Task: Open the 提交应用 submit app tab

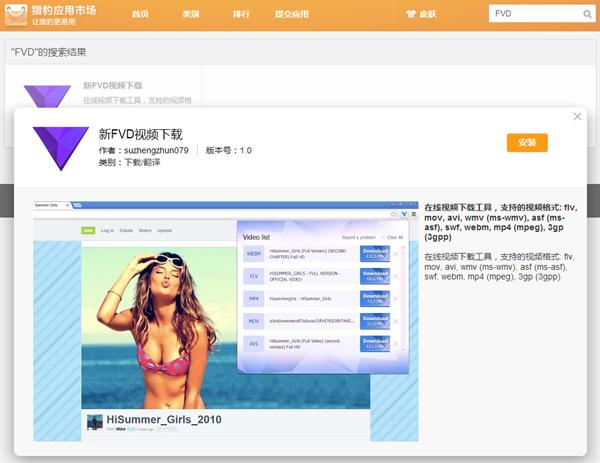Action: click(292, 14)
